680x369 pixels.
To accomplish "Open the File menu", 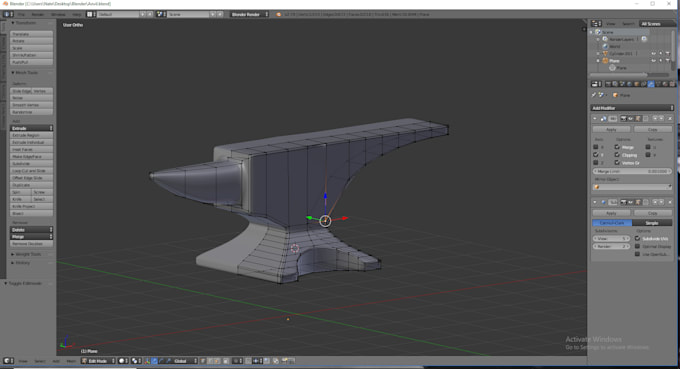I will [x=21, y=14].
